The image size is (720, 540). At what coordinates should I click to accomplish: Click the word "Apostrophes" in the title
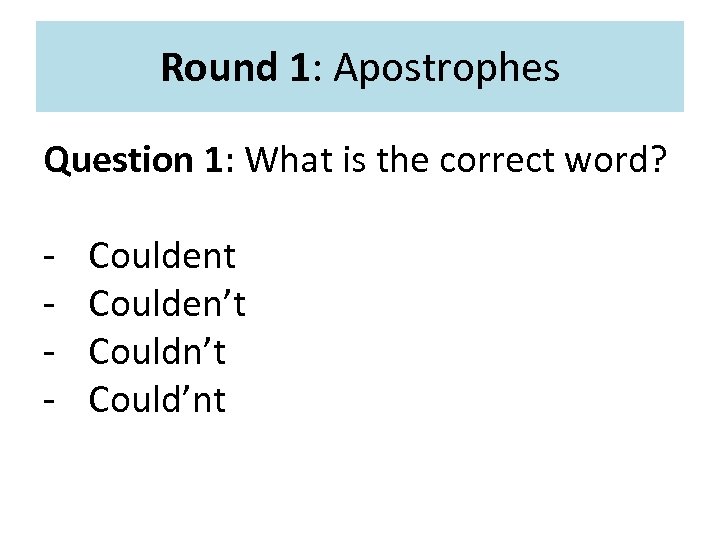tap(447, 68)
